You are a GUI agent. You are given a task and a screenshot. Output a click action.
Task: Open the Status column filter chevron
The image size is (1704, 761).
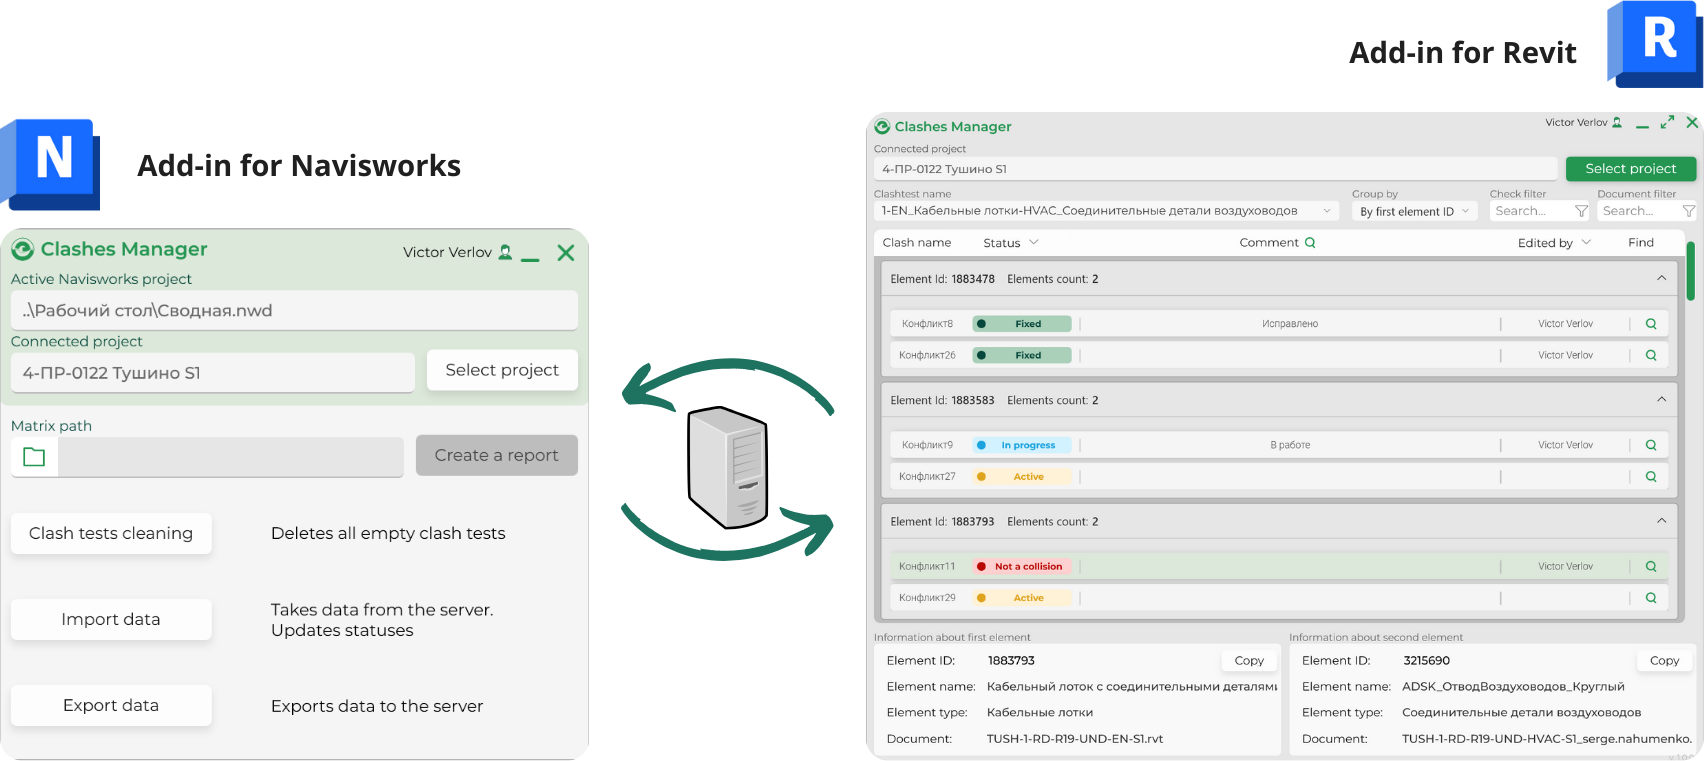click(x=1034, y=242)
